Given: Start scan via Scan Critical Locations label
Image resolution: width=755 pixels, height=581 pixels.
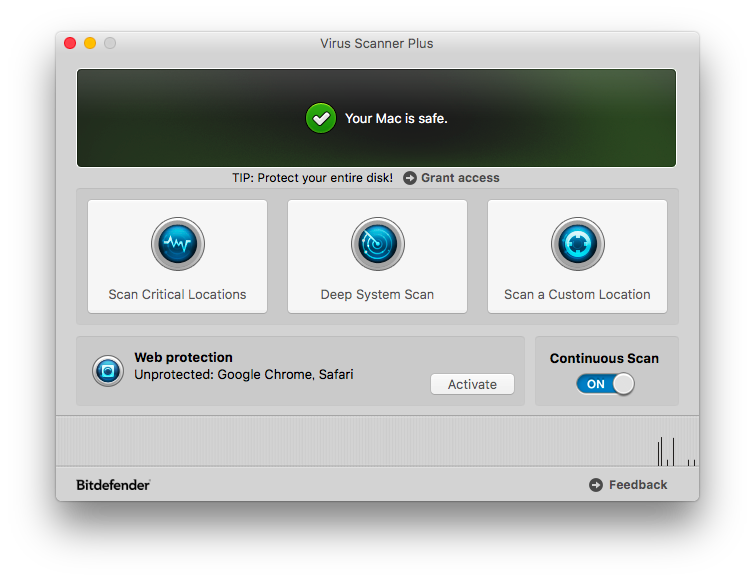Looking at the screenshot, I should pyautogui.click(x=177, y=294).
